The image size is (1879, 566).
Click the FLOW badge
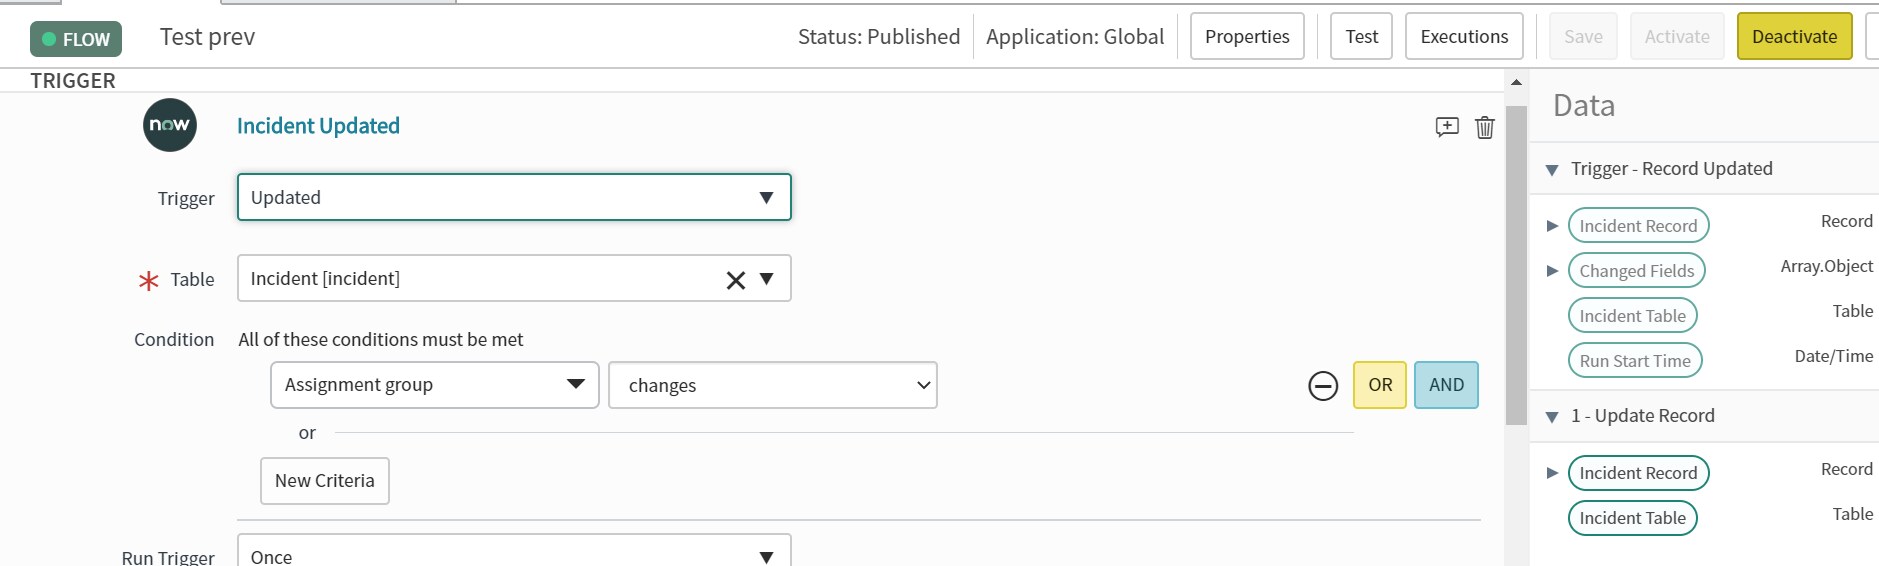[x=76, y=39]
